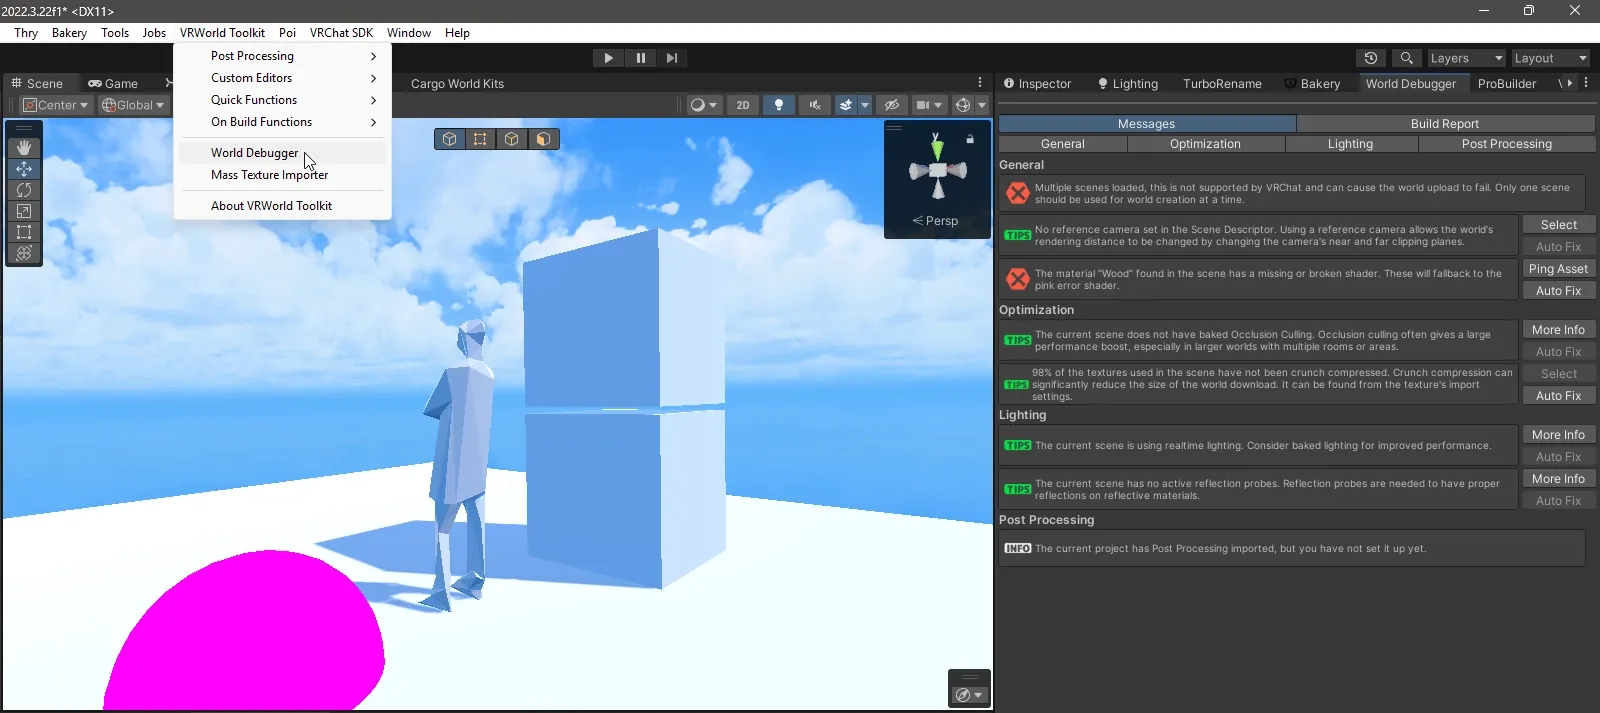Expand the Custom Editors submenu

point(282,78)
